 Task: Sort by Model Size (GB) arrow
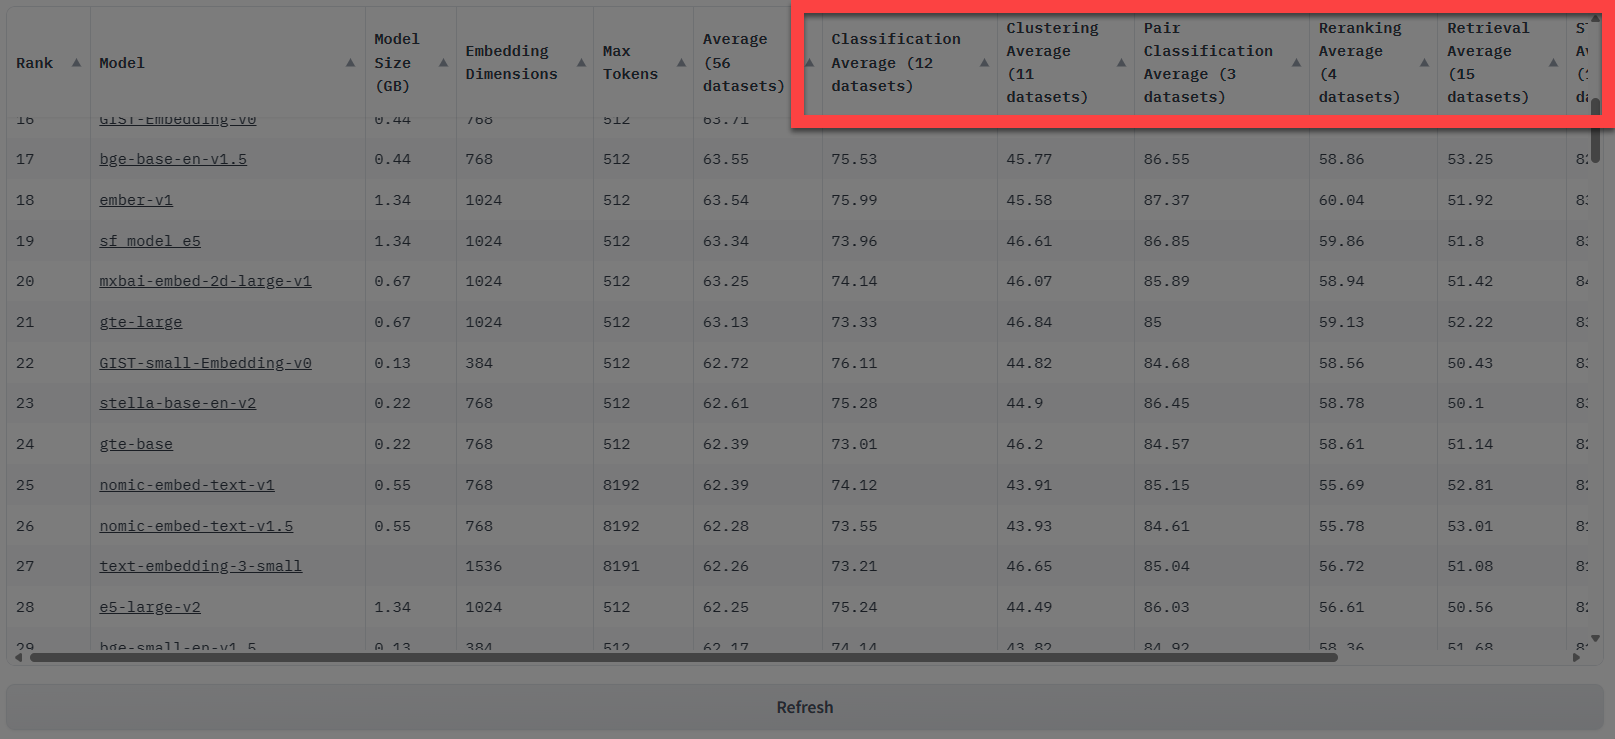click(443, 63)
